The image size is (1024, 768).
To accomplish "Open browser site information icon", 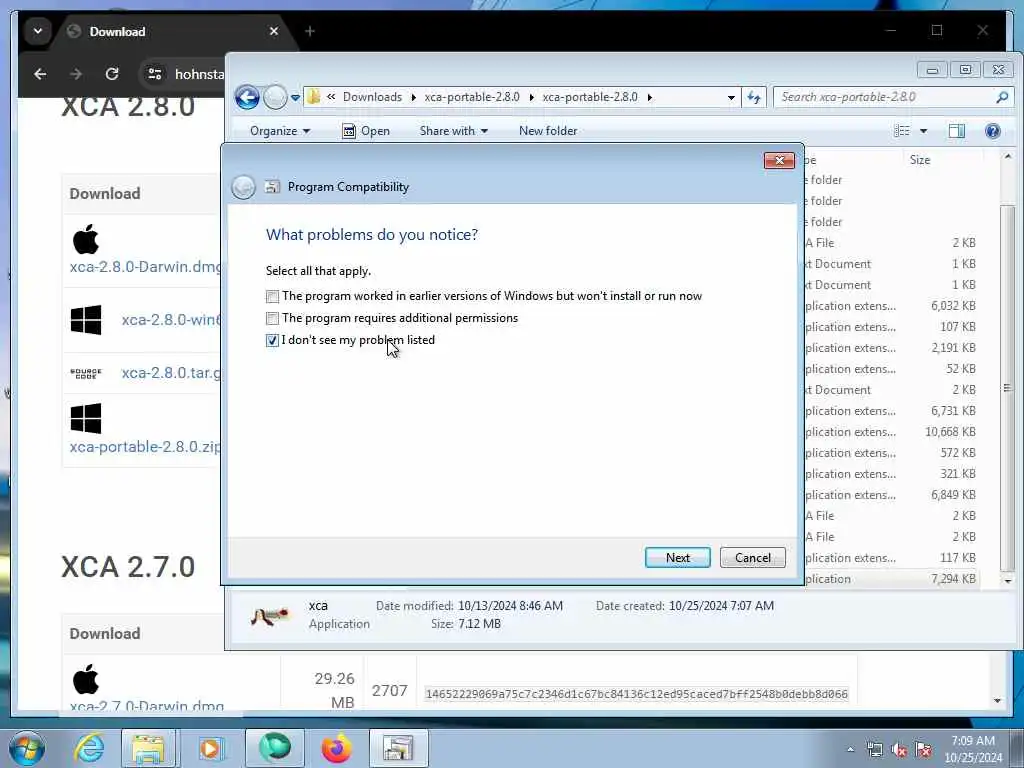I will click(x=155, y=74).
